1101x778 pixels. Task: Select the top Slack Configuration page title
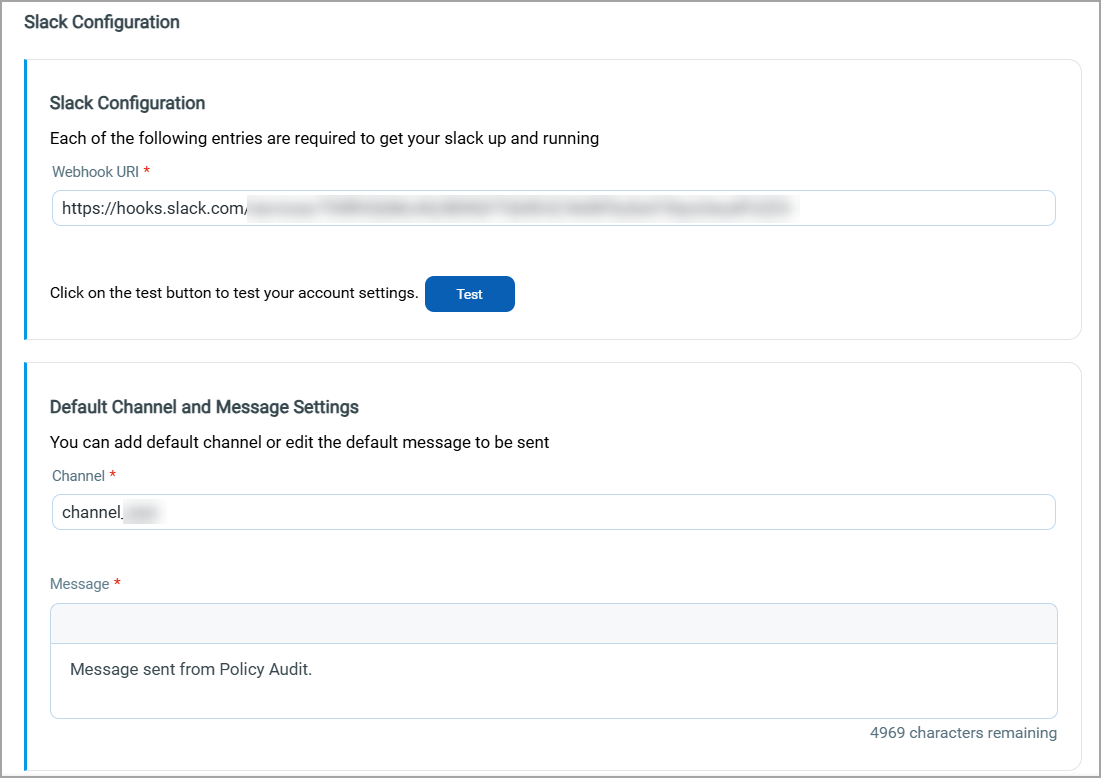coord(102,22)
